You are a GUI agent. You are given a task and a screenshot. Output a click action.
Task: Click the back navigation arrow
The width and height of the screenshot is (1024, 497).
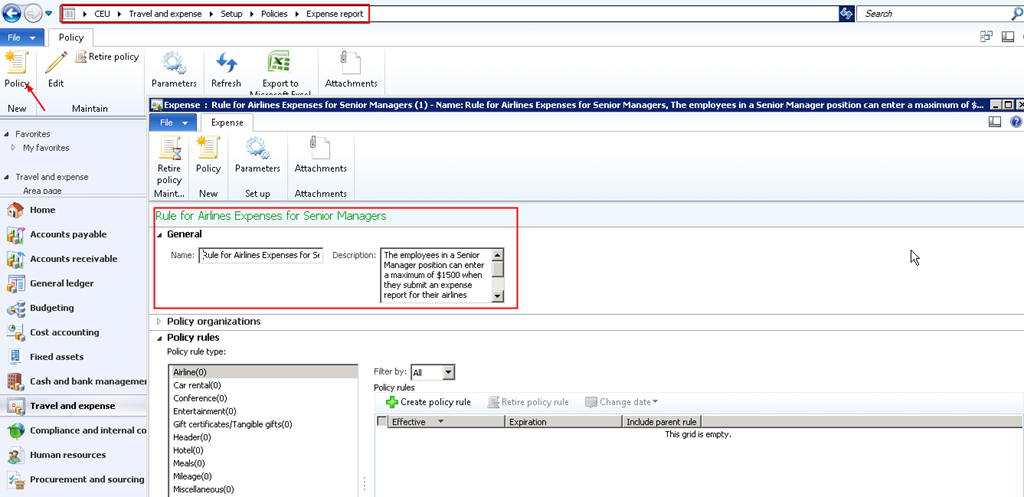pyautogui.click(x=12, y=14)
